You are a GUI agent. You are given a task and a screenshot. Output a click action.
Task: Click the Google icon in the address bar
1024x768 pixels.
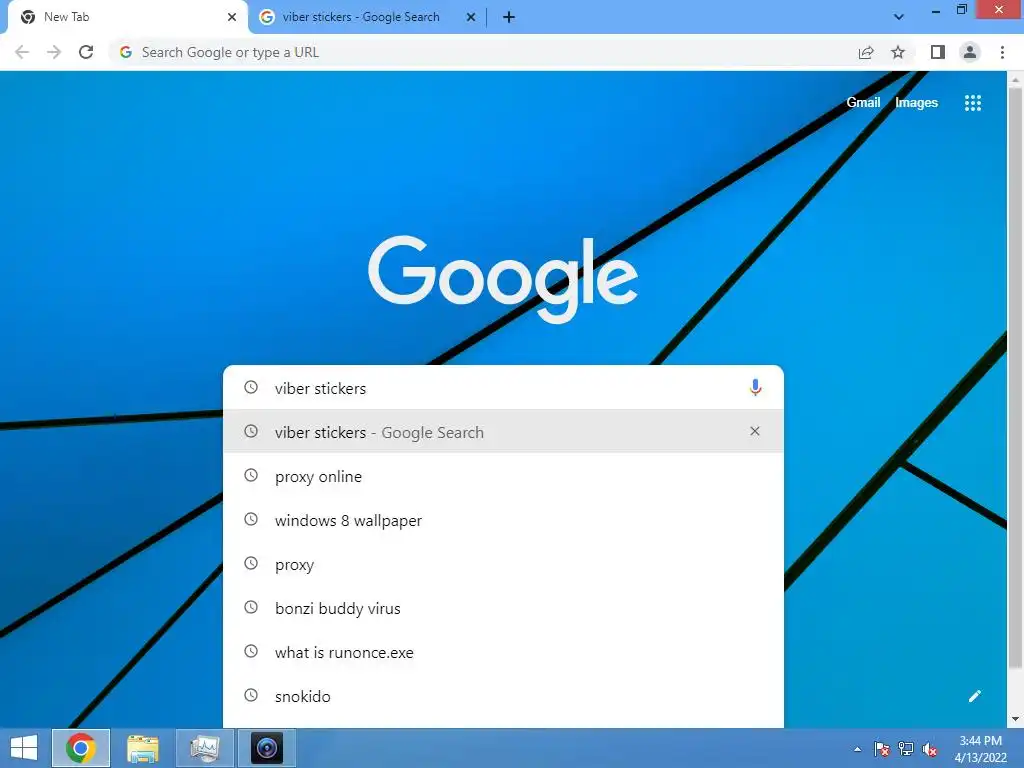126,52
